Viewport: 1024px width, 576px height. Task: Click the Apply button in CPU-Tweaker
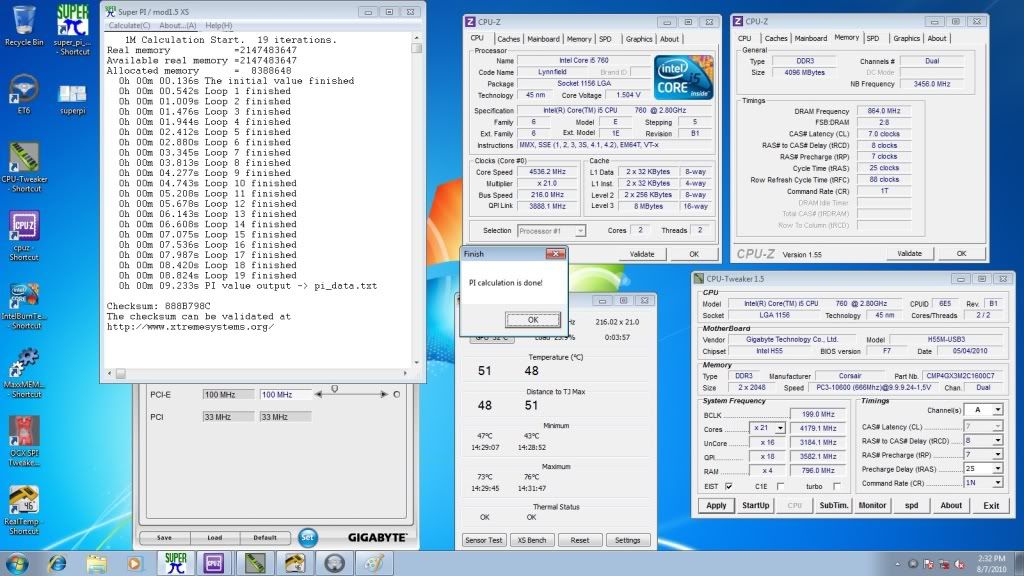716,505
